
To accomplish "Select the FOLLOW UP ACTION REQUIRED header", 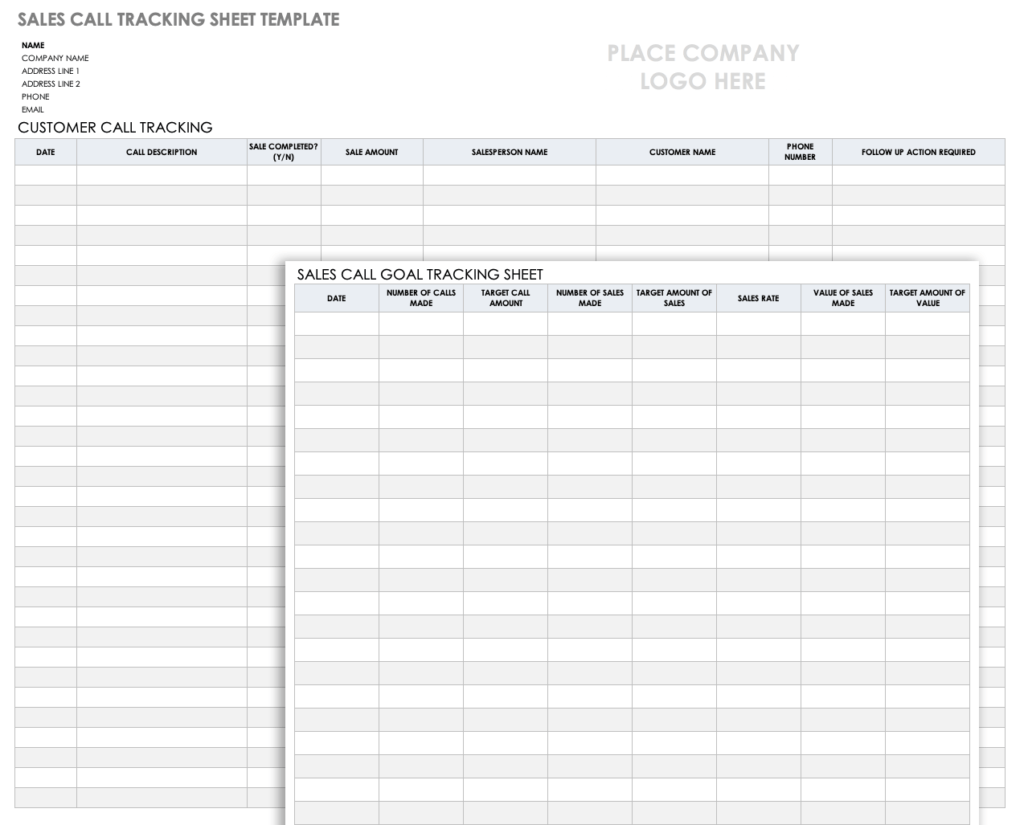I will point(918,152).
